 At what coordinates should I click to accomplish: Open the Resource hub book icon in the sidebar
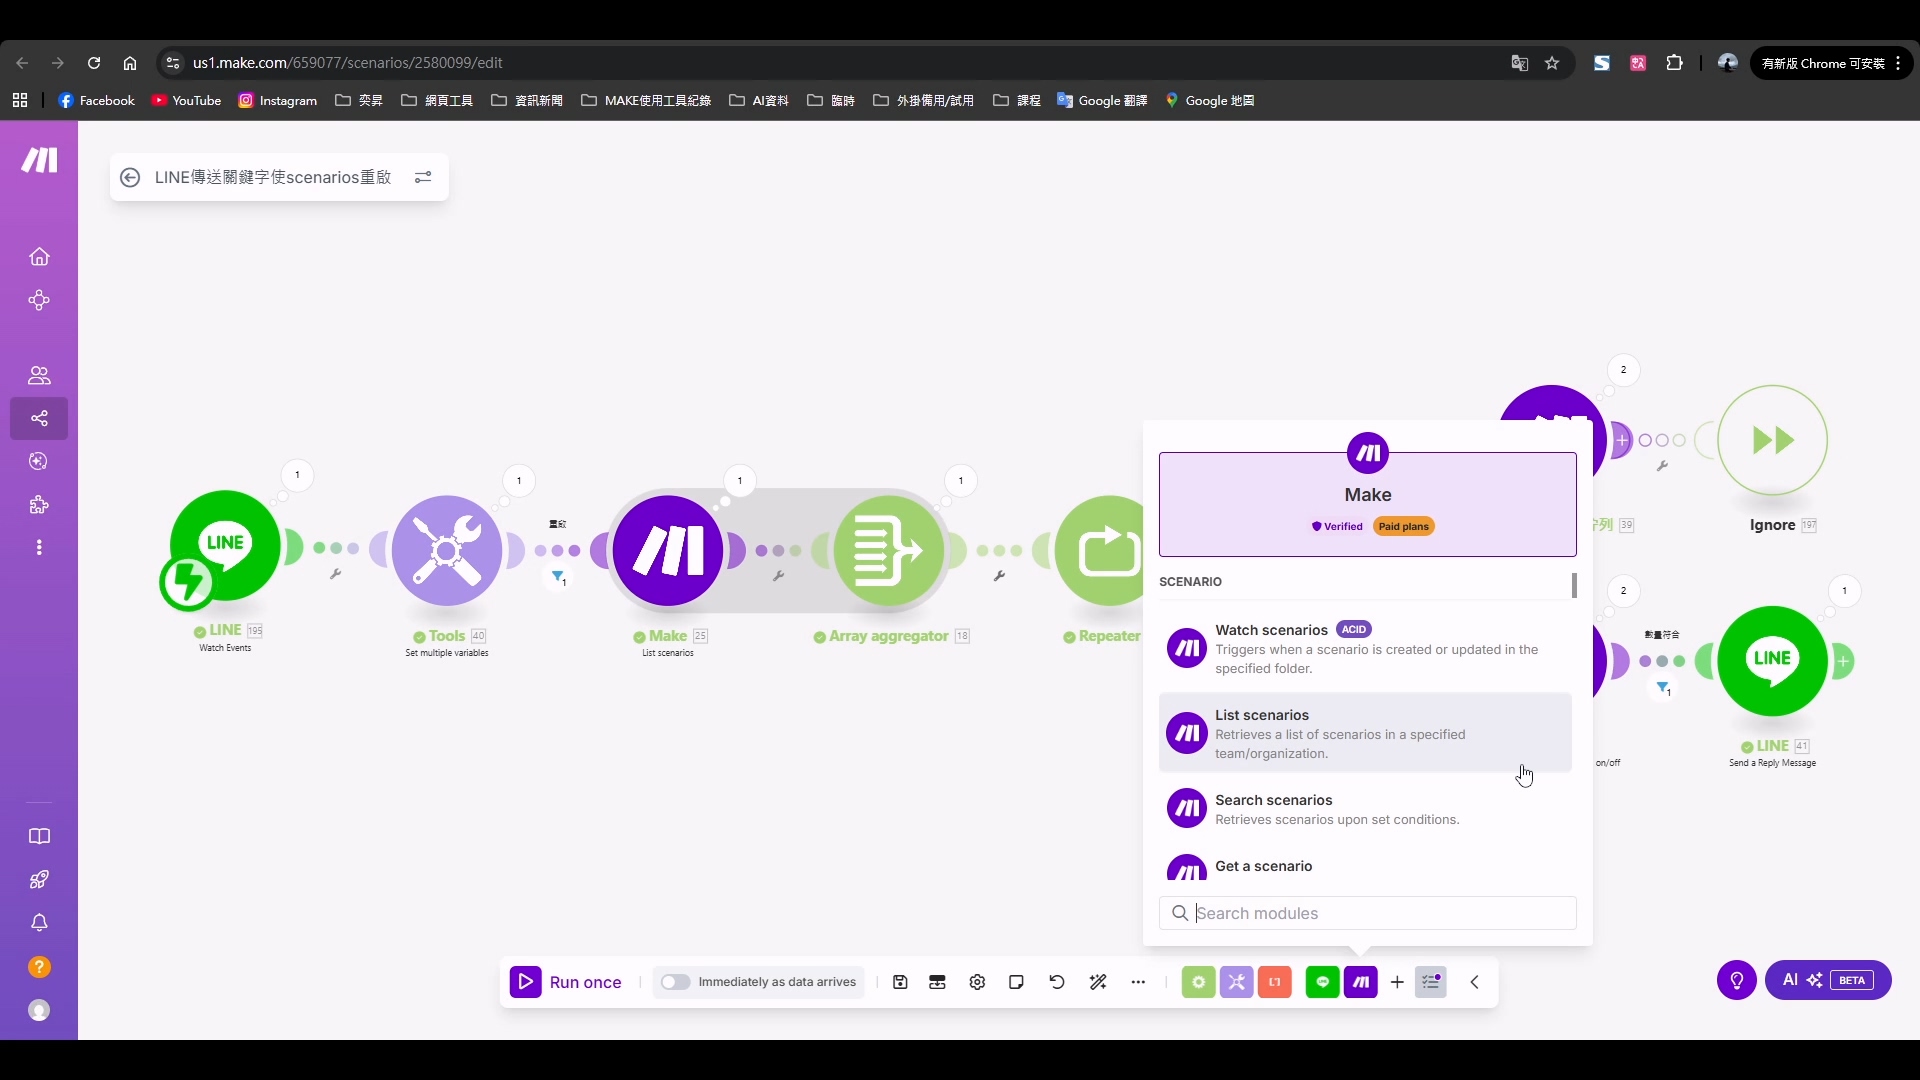click(39, 836)
